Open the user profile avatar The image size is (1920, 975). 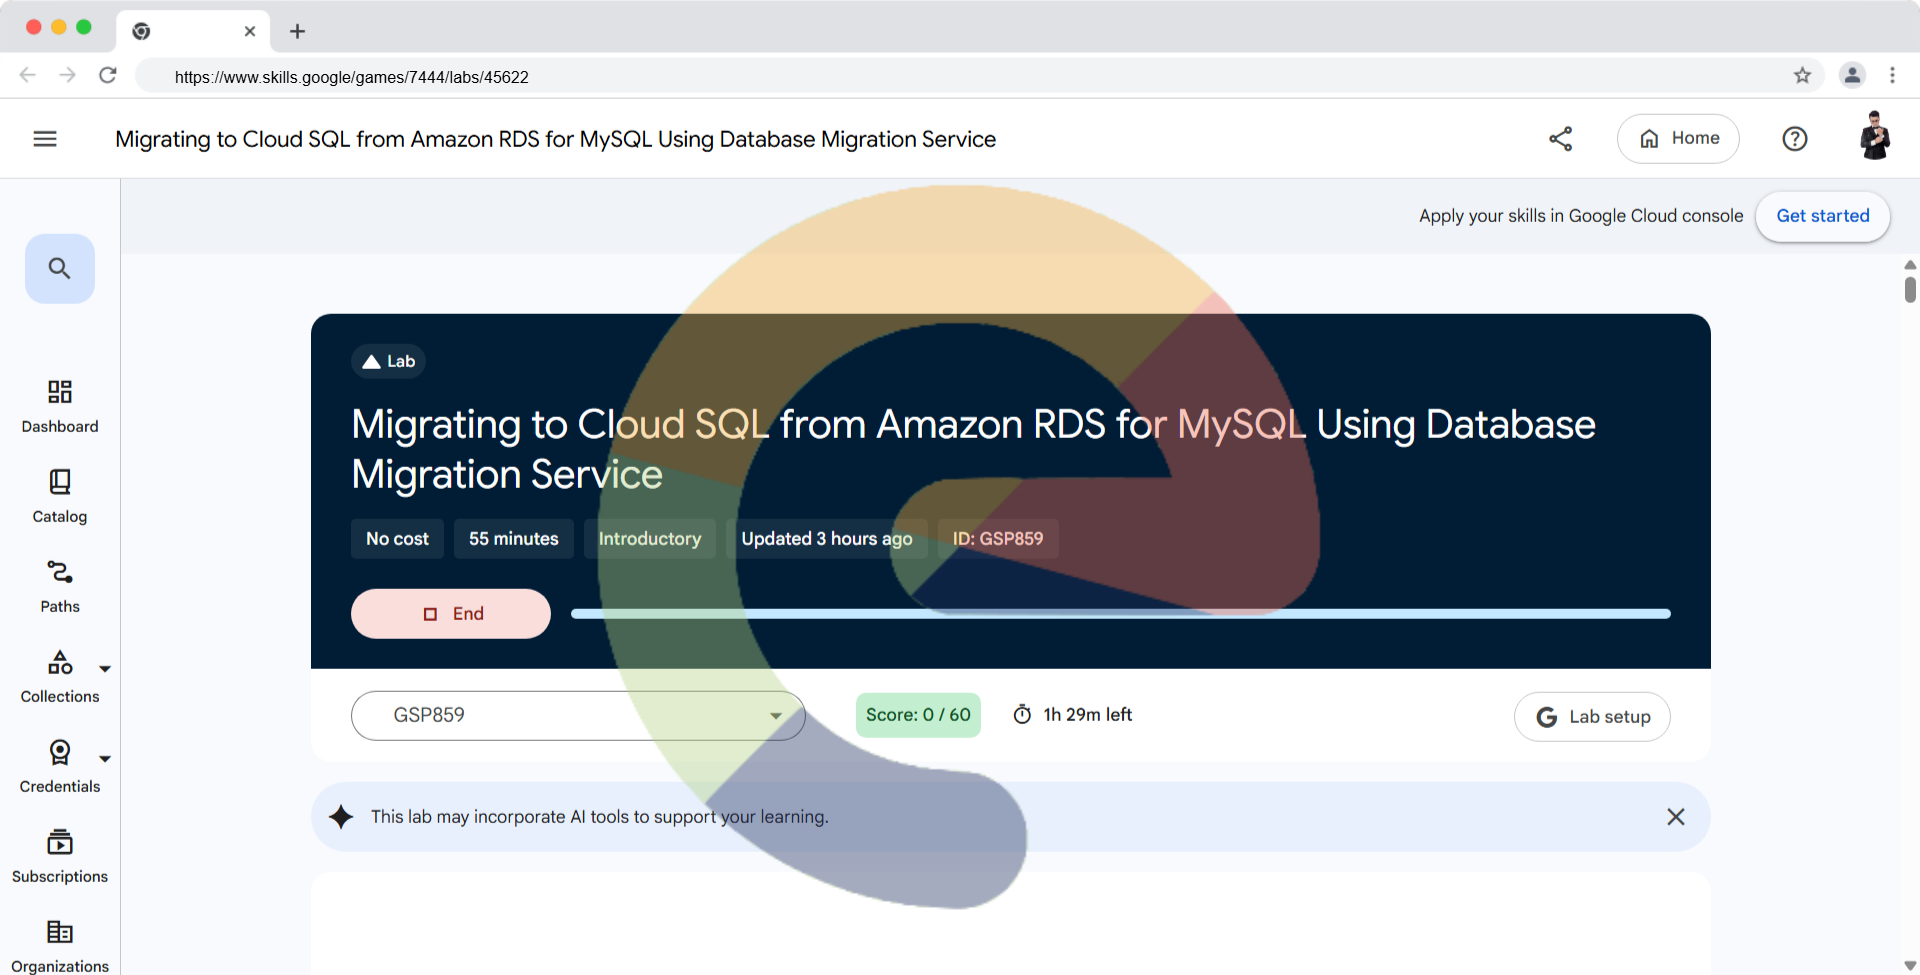(1875, 136)
